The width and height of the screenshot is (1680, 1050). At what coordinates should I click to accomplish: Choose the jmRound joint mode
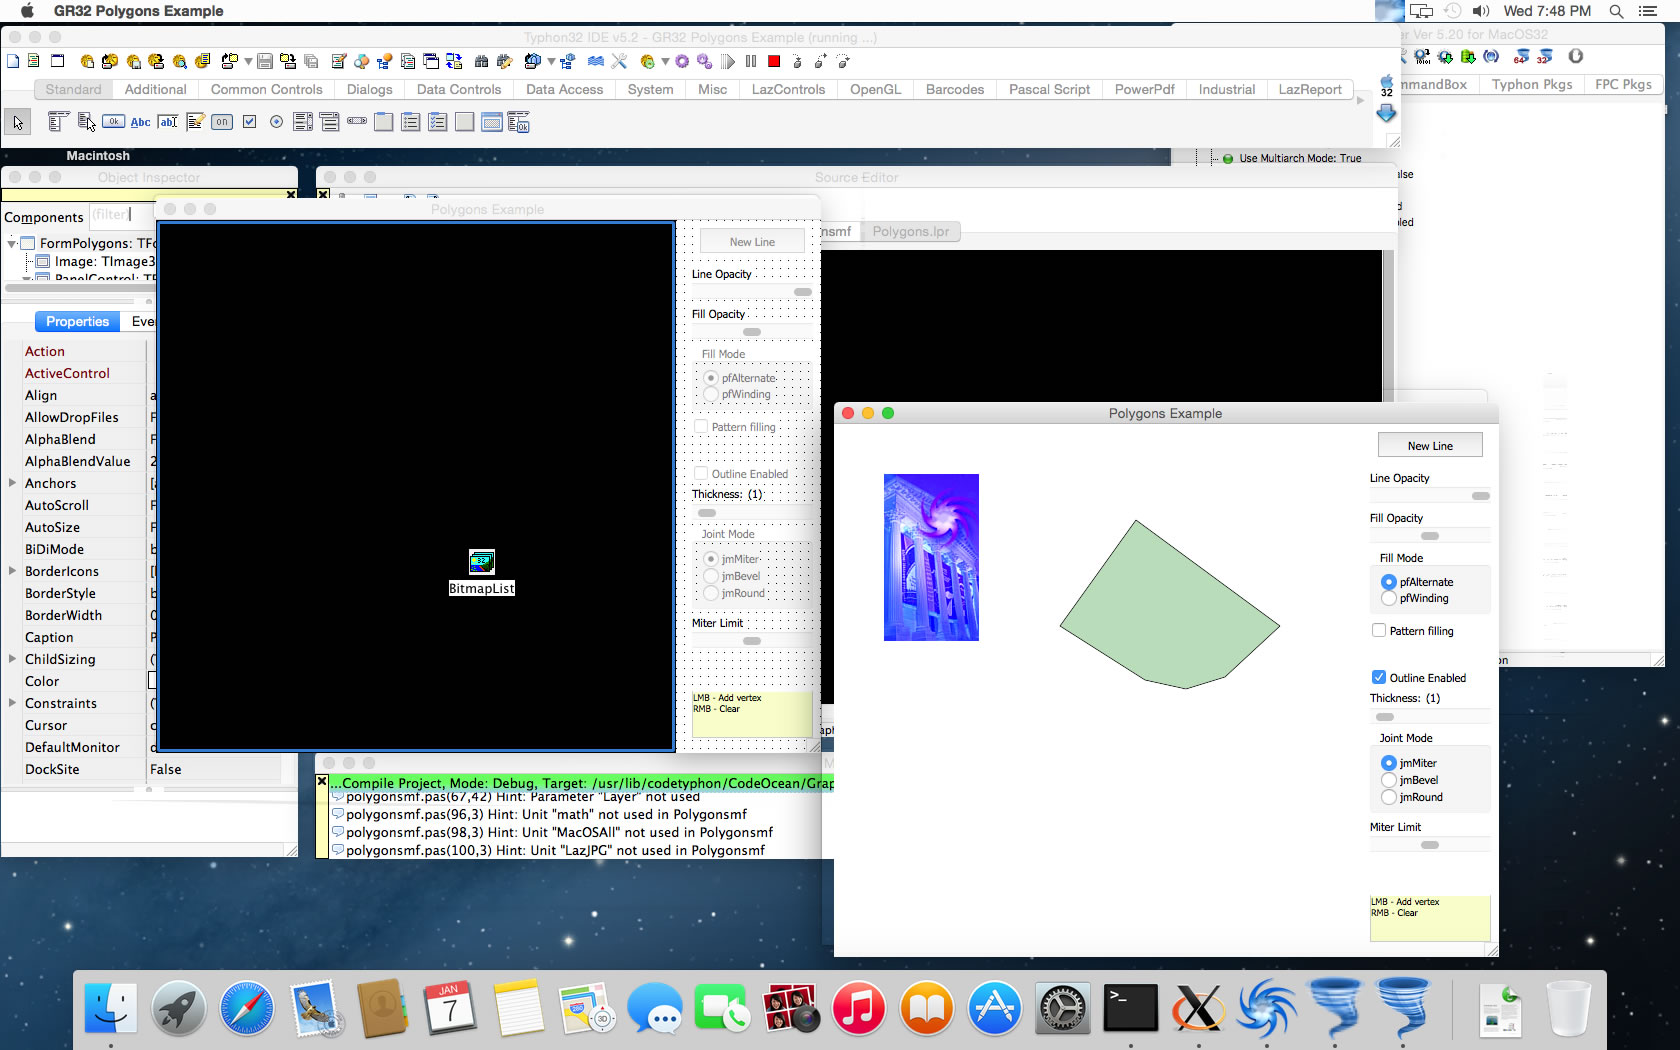[1388, 798]
